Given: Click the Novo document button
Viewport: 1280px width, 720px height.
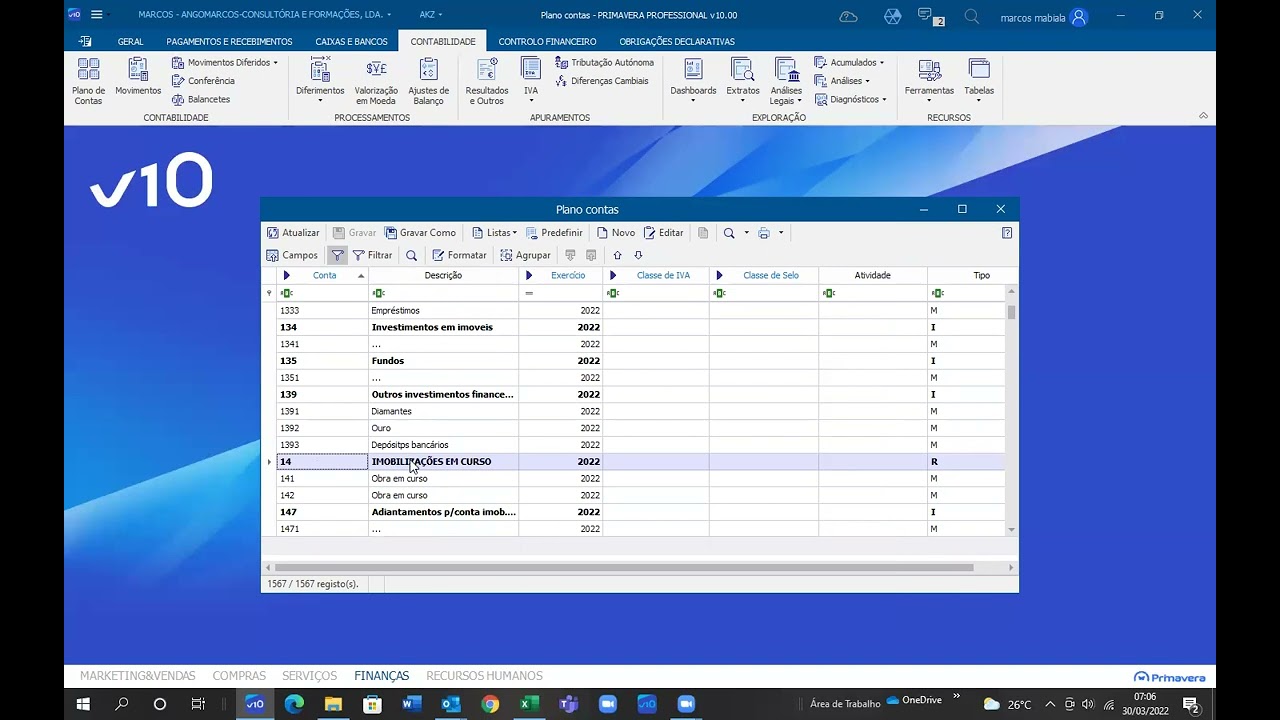Looking at the screenshot, I should click(x=616, y=233).
